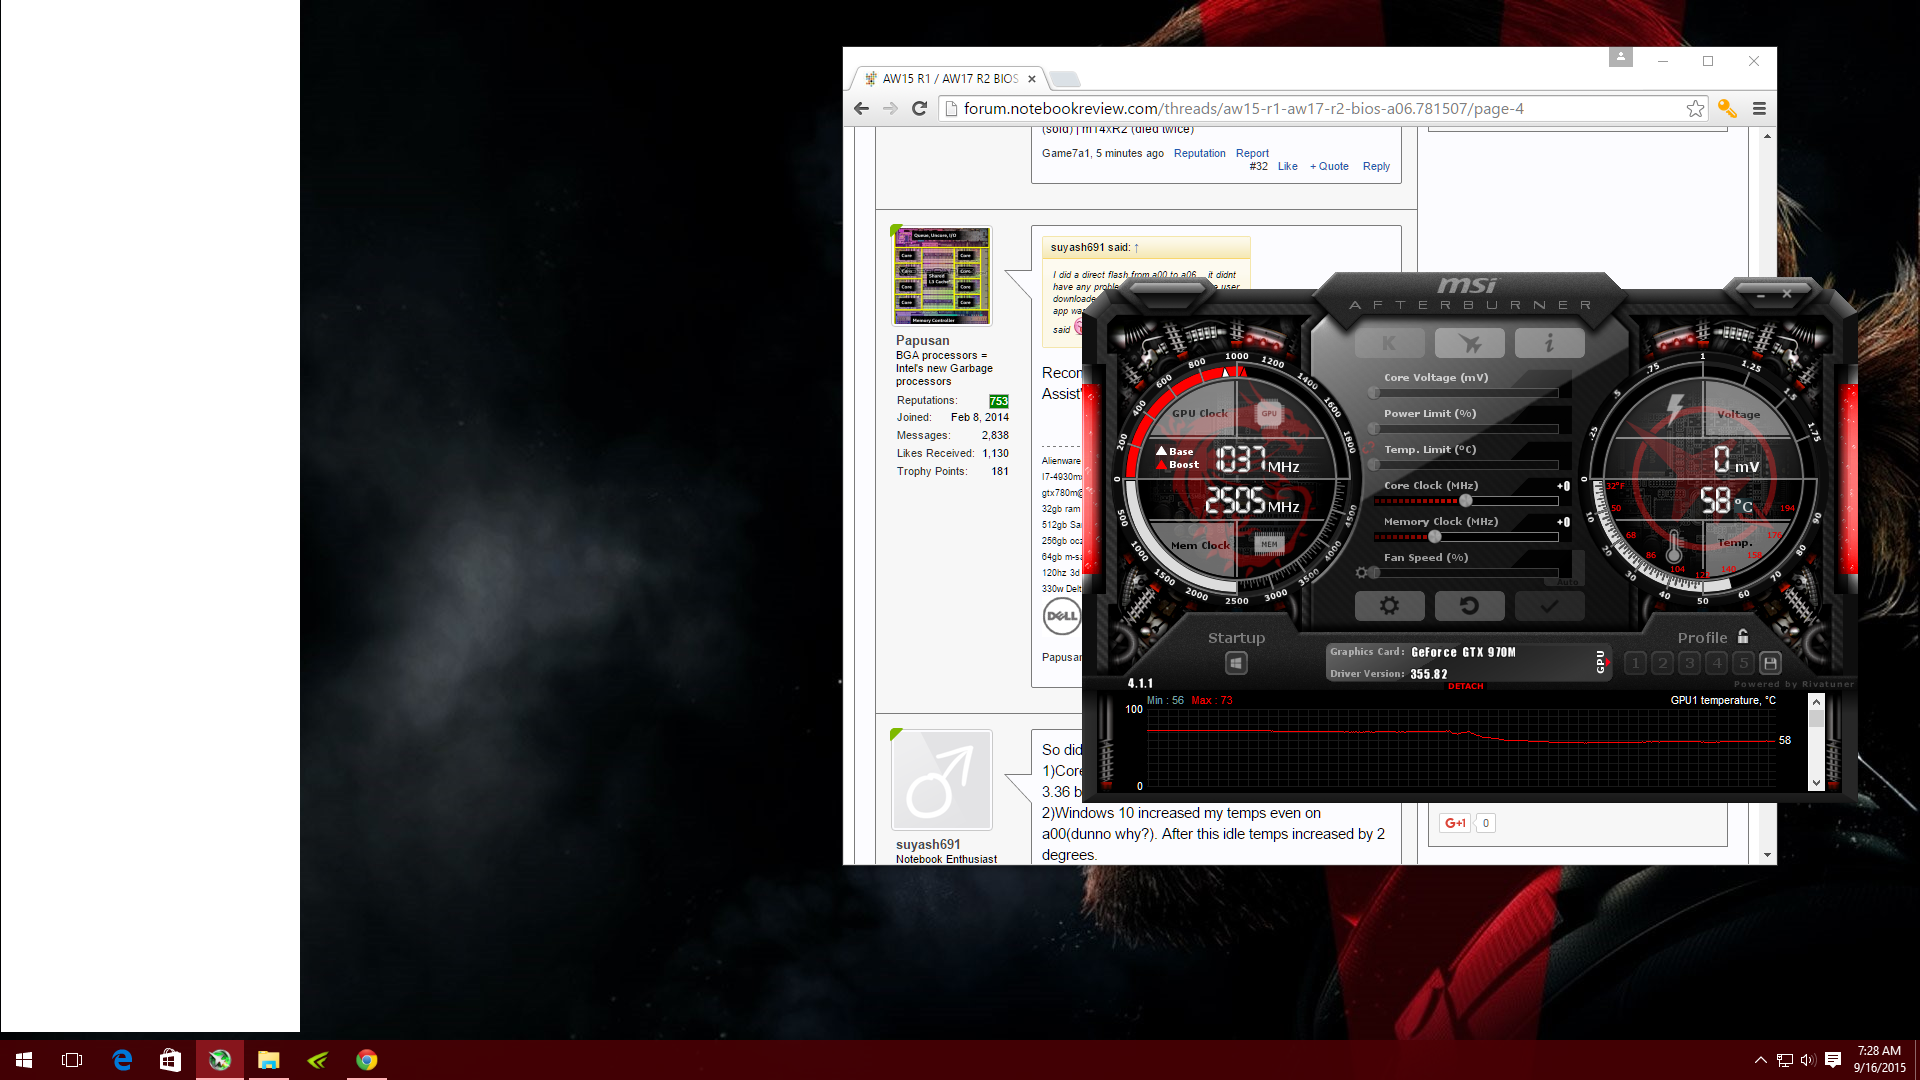Click the Fan Speed slider handle
The height and width of the screenshot is (1080, 1920).
click(1374, 573)
